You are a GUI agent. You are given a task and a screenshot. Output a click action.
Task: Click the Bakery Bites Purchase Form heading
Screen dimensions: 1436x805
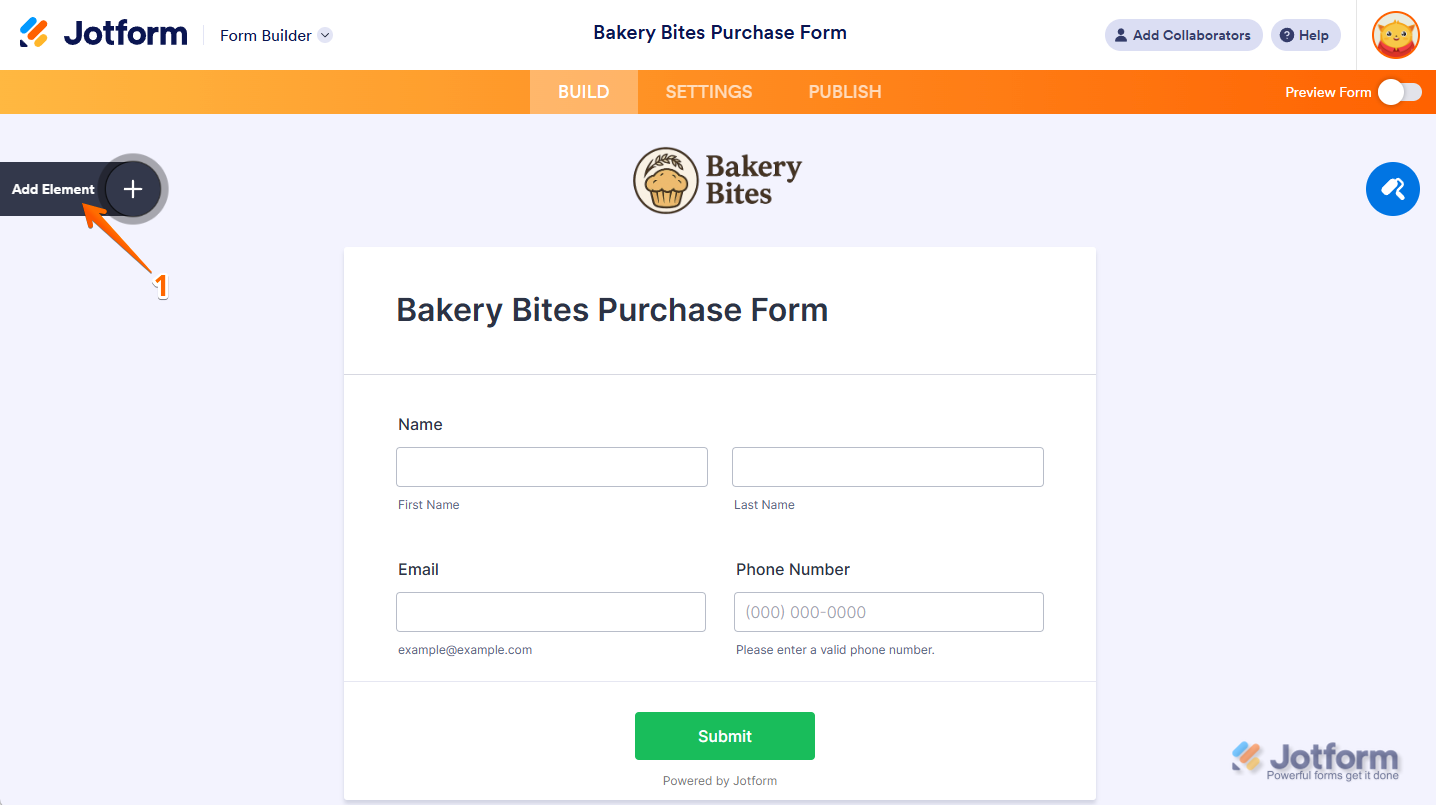612,310
